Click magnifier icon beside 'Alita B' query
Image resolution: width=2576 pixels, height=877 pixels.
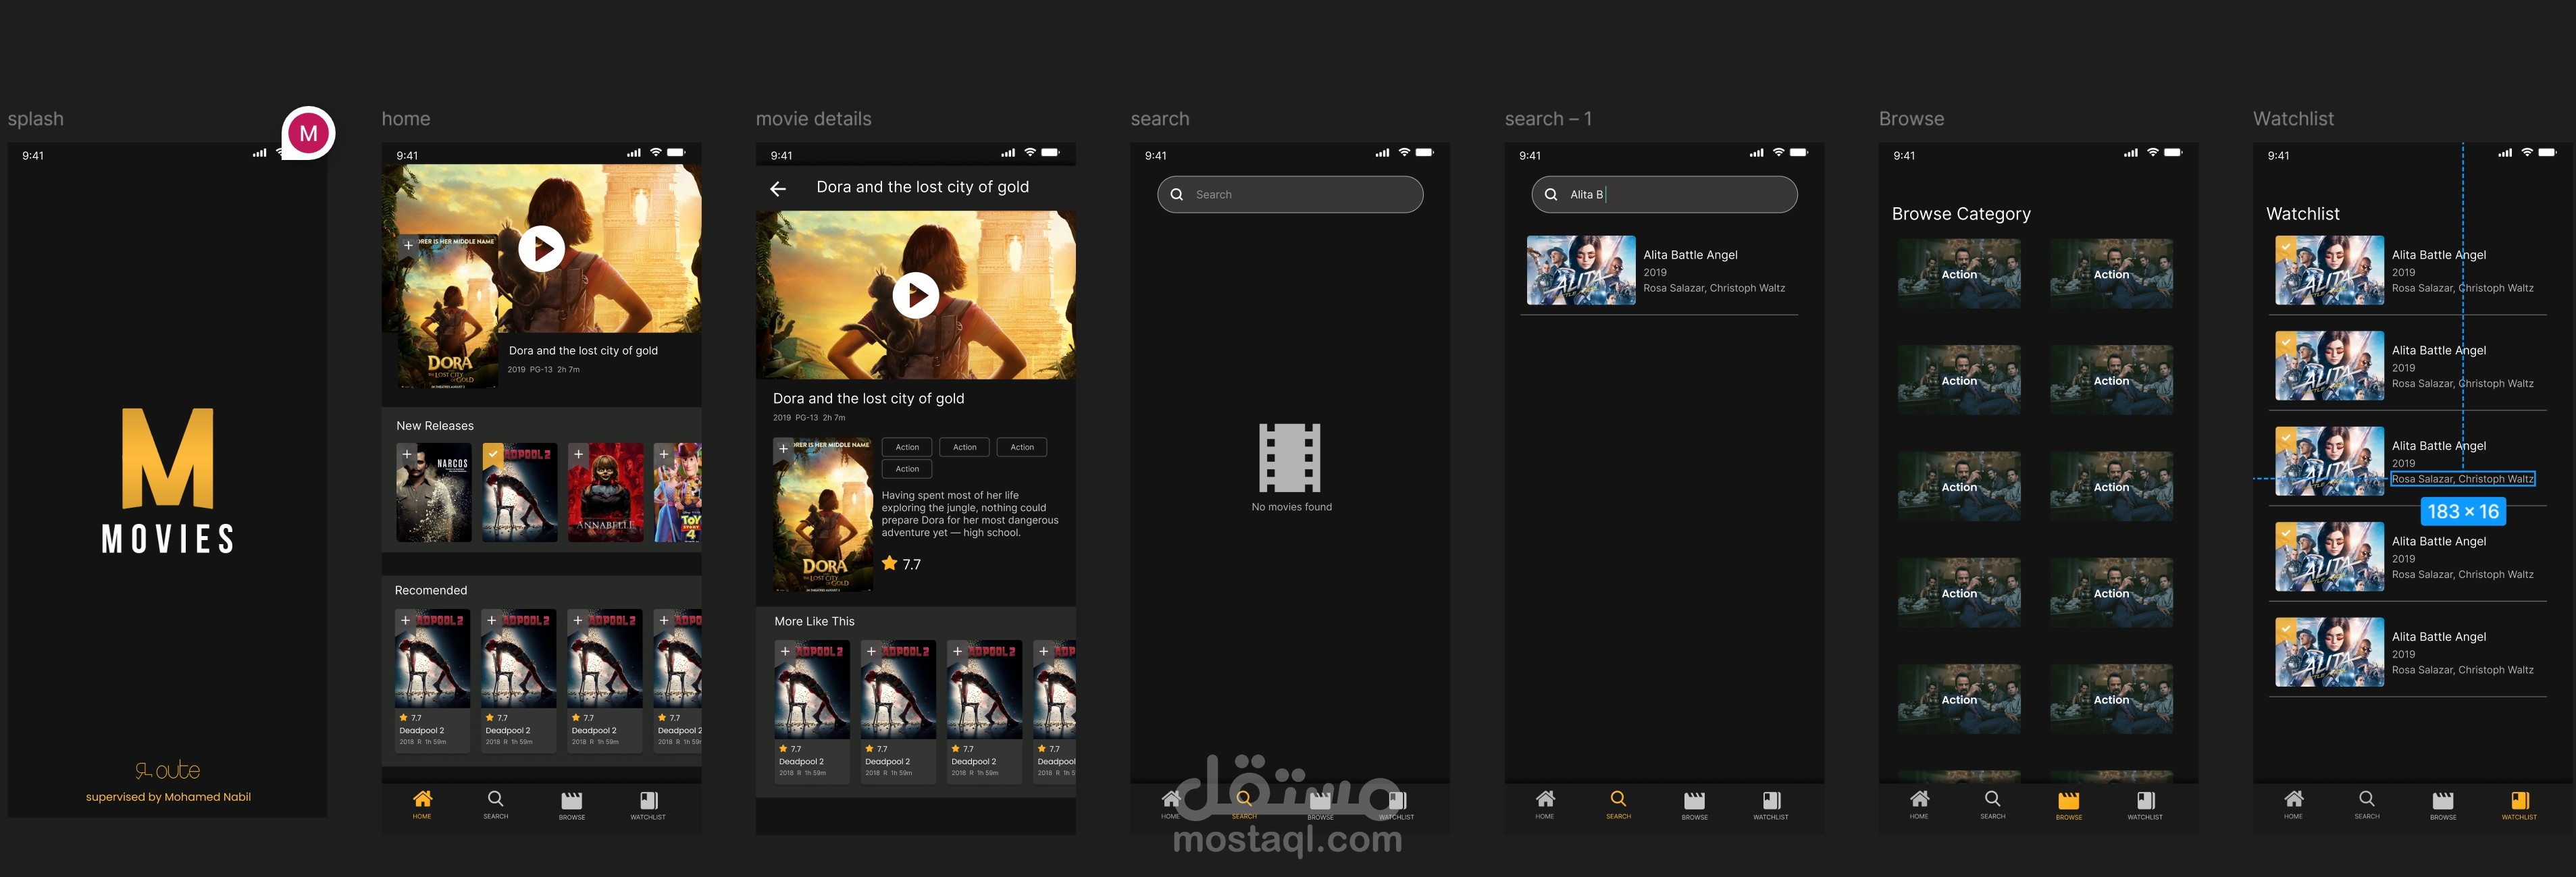(1550, 195)
